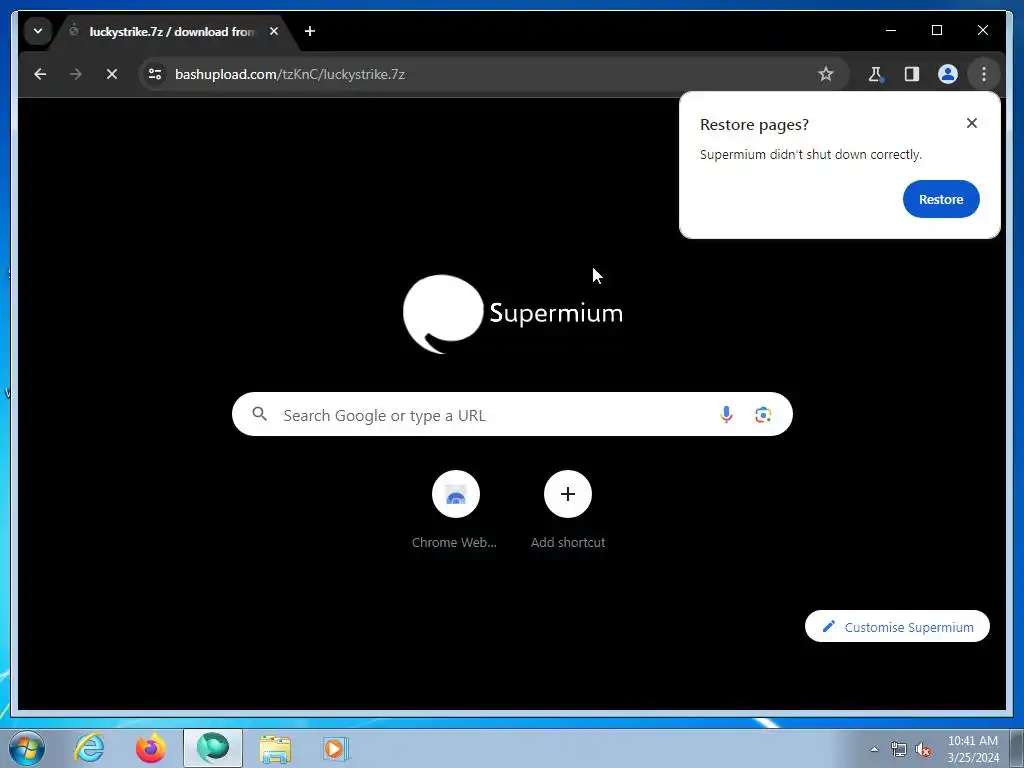Image resolution: width=1024 pixels, height=768 pixels.
Task: Start voice search with microphone icon
Action: click(726, 415)
